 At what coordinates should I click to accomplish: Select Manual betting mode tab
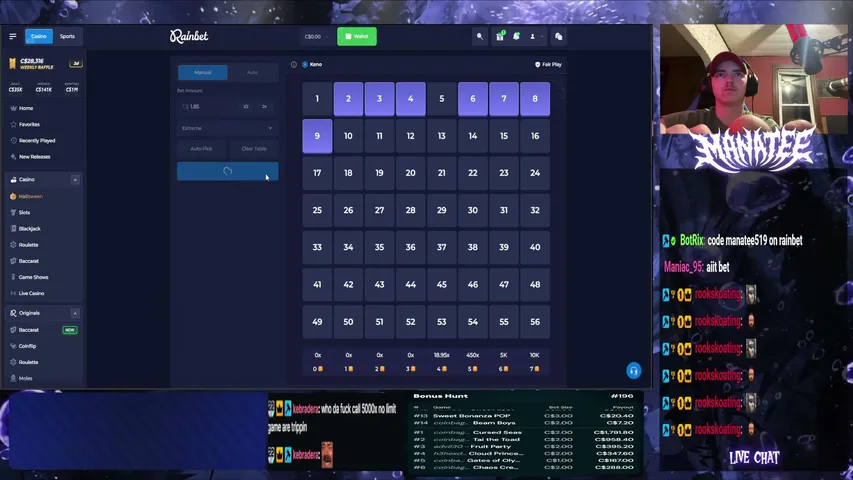tap(203, 72)
